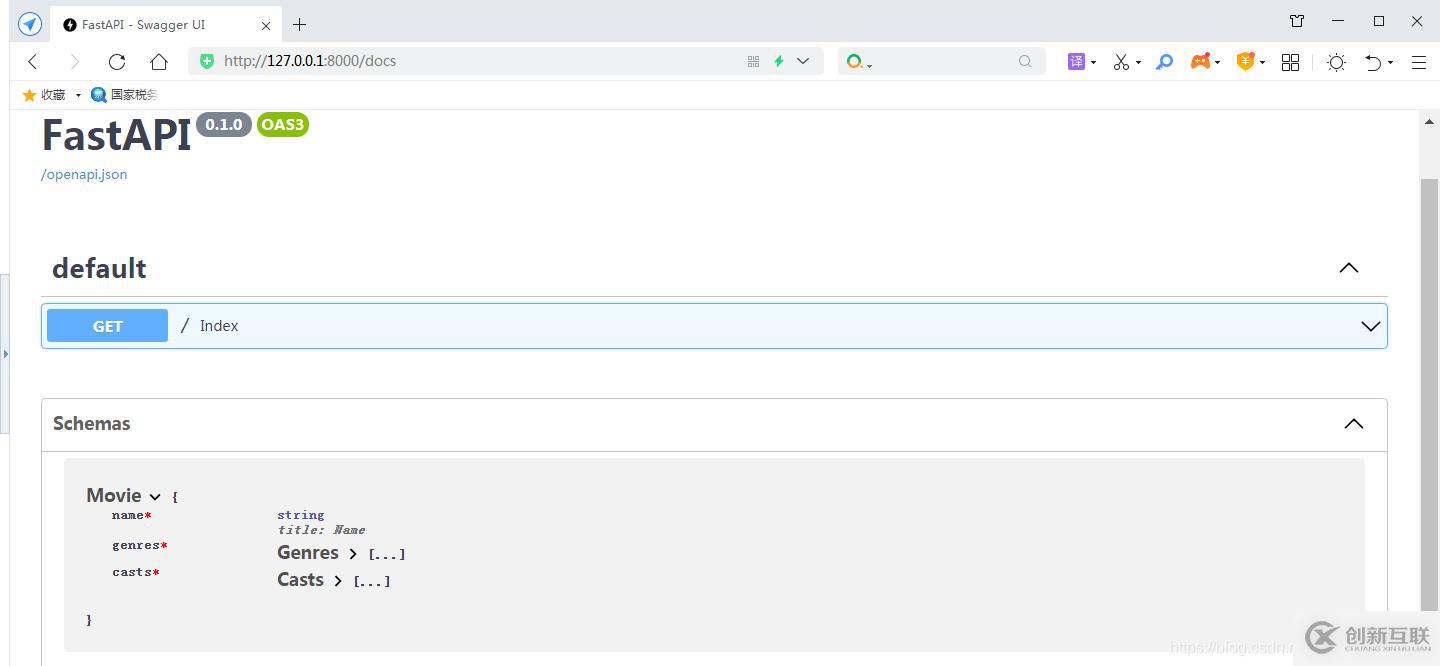The height and width of the screenshot is (666, 1440).
Task: Open the QR code icon in address bar
Action: 753,61
